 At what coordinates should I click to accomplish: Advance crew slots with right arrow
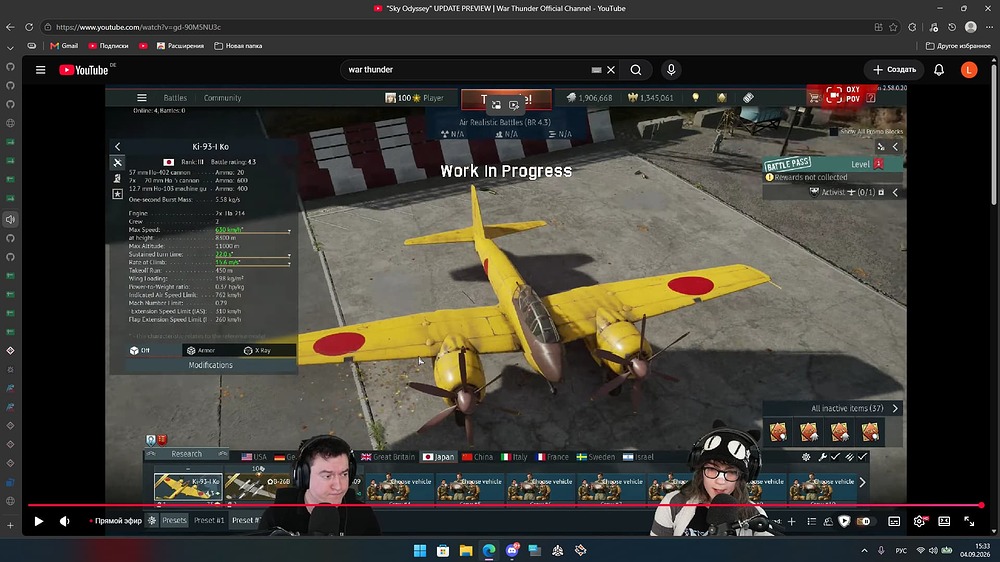[x=862, y=483]
